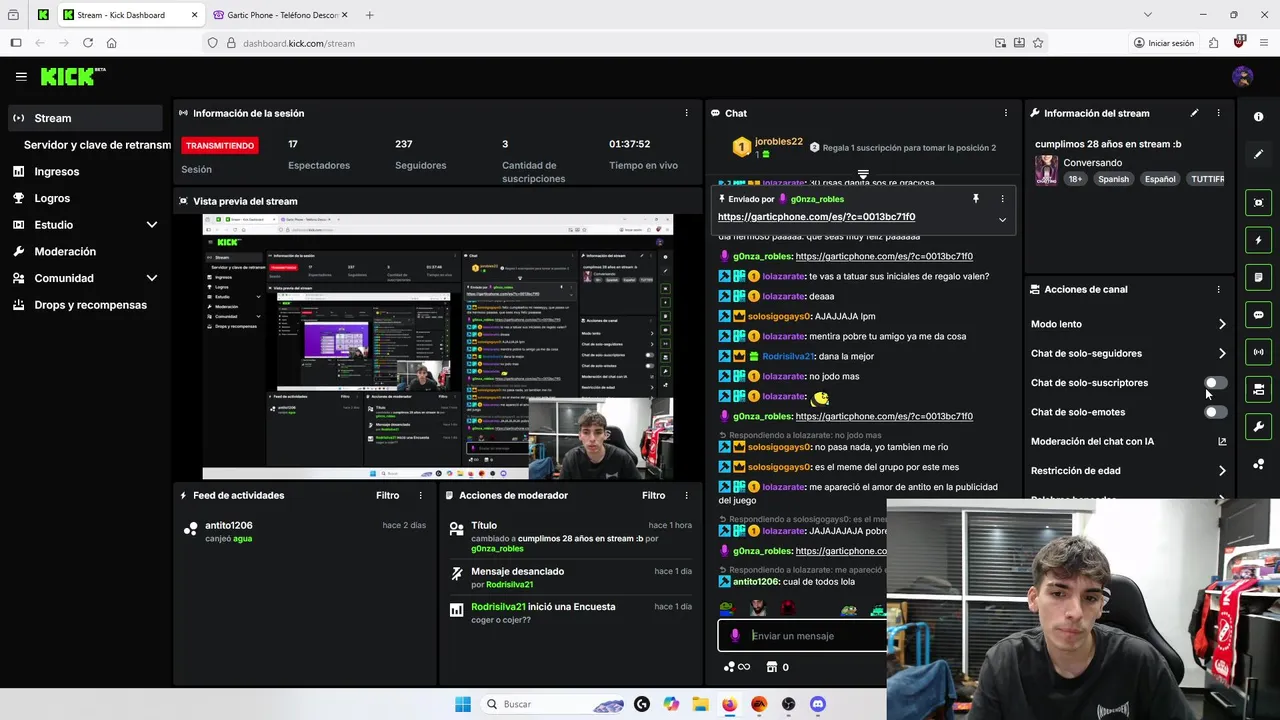Click the Spanish tag chip

pos(1113,179)
